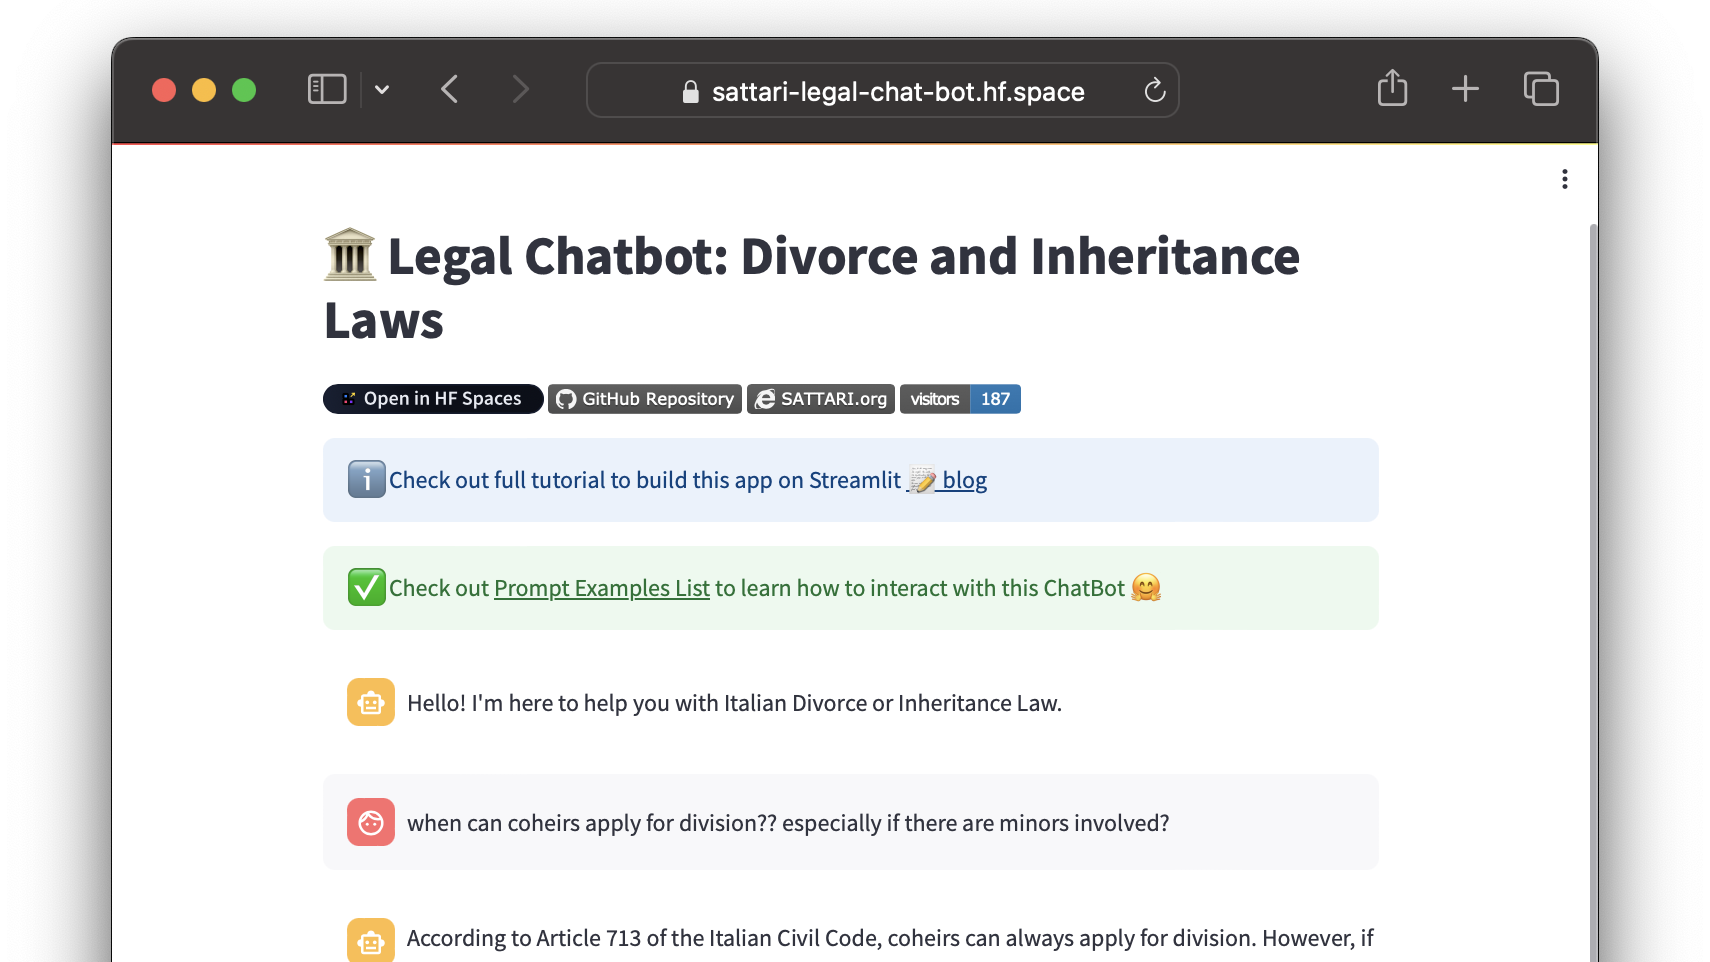
Task: Visit SATTARI.org via its badge
Action: tap(820, 398)
